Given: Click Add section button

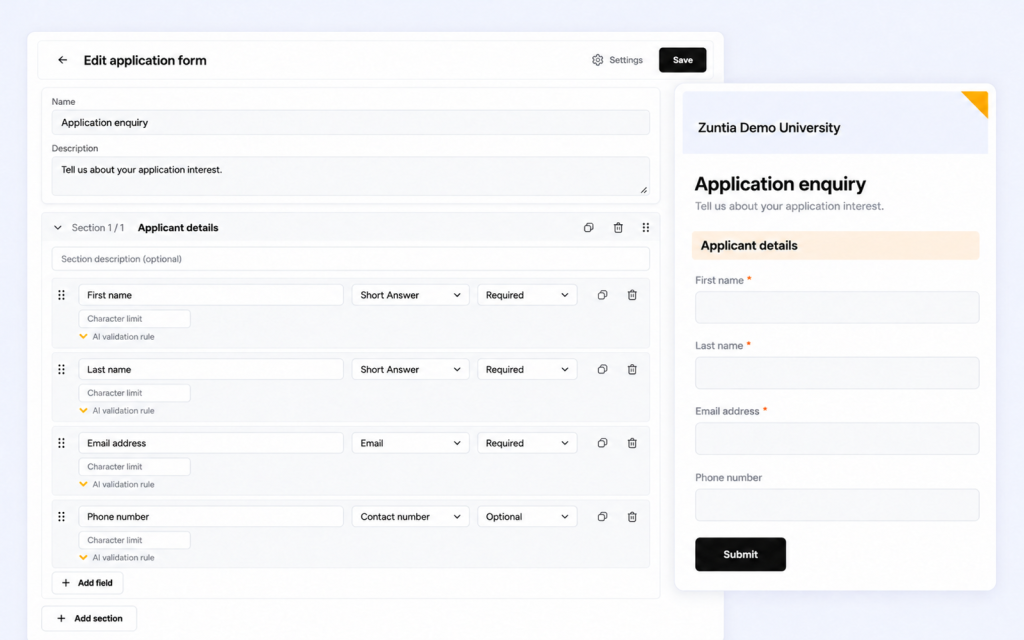Looking at the screenshot, I should pyautogui.click(x=89, y=618).
